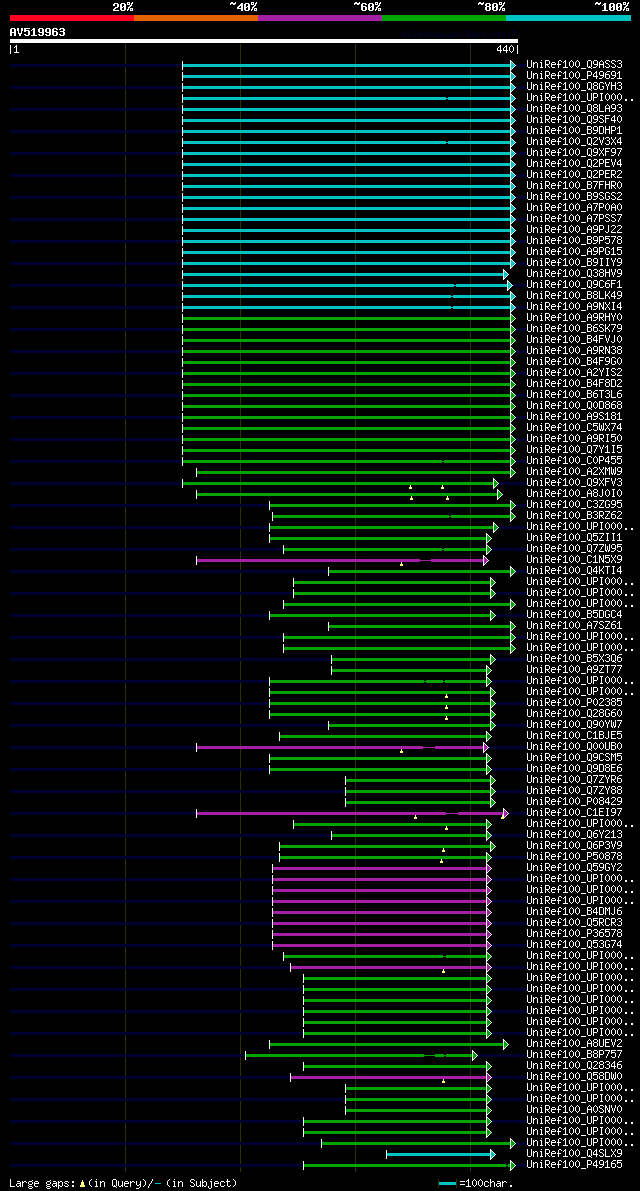Click the green ~80% legend segment
Viewport: 640px width, 1191px height.
click(444, 17)
